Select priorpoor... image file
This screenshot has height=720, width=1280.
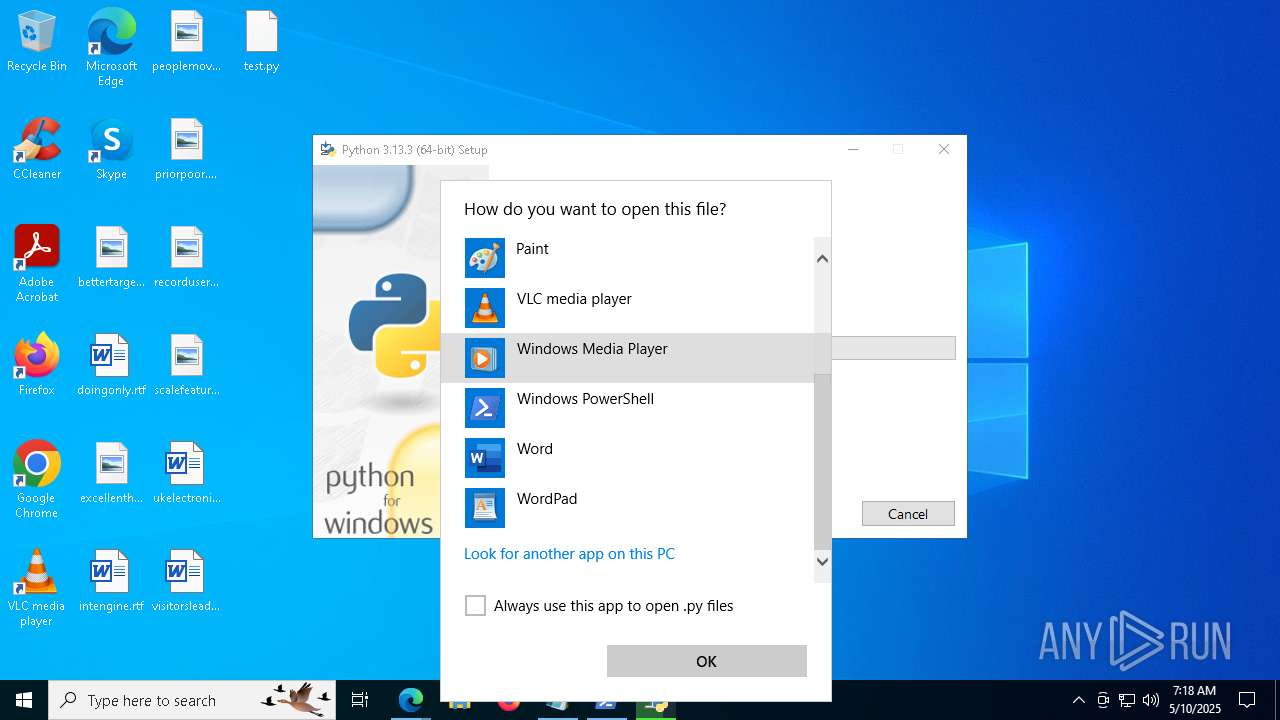point(186,150)
